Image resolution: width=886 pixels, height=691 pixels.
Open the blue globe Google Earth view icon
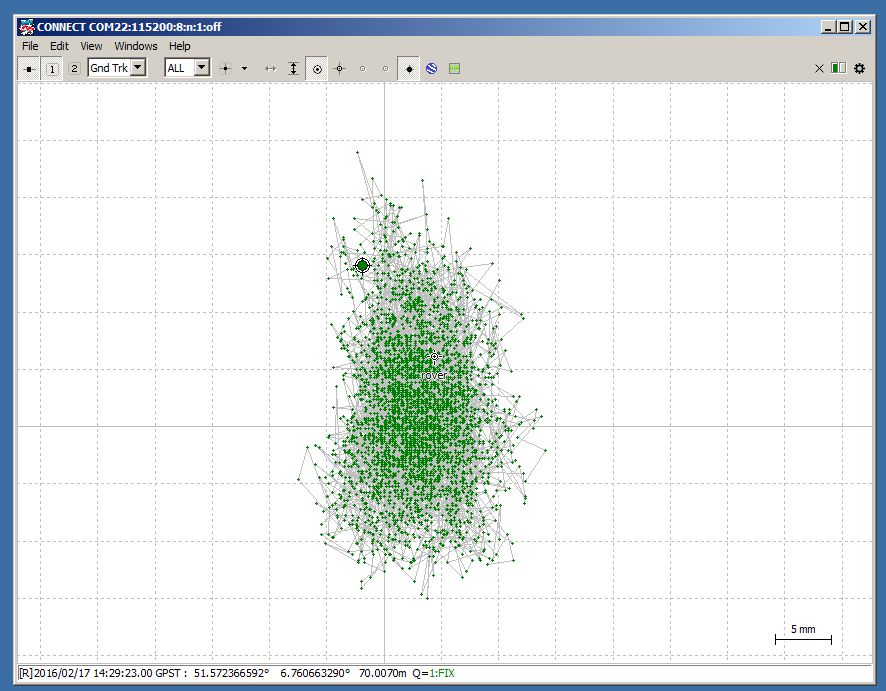(x=432, y=68)
